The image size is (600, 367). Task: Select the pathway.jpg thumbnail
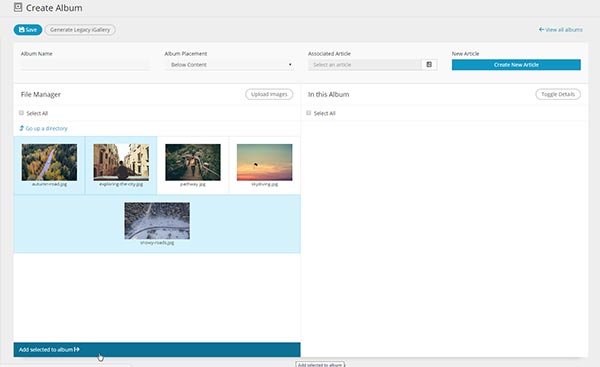[x=193, y=162]
